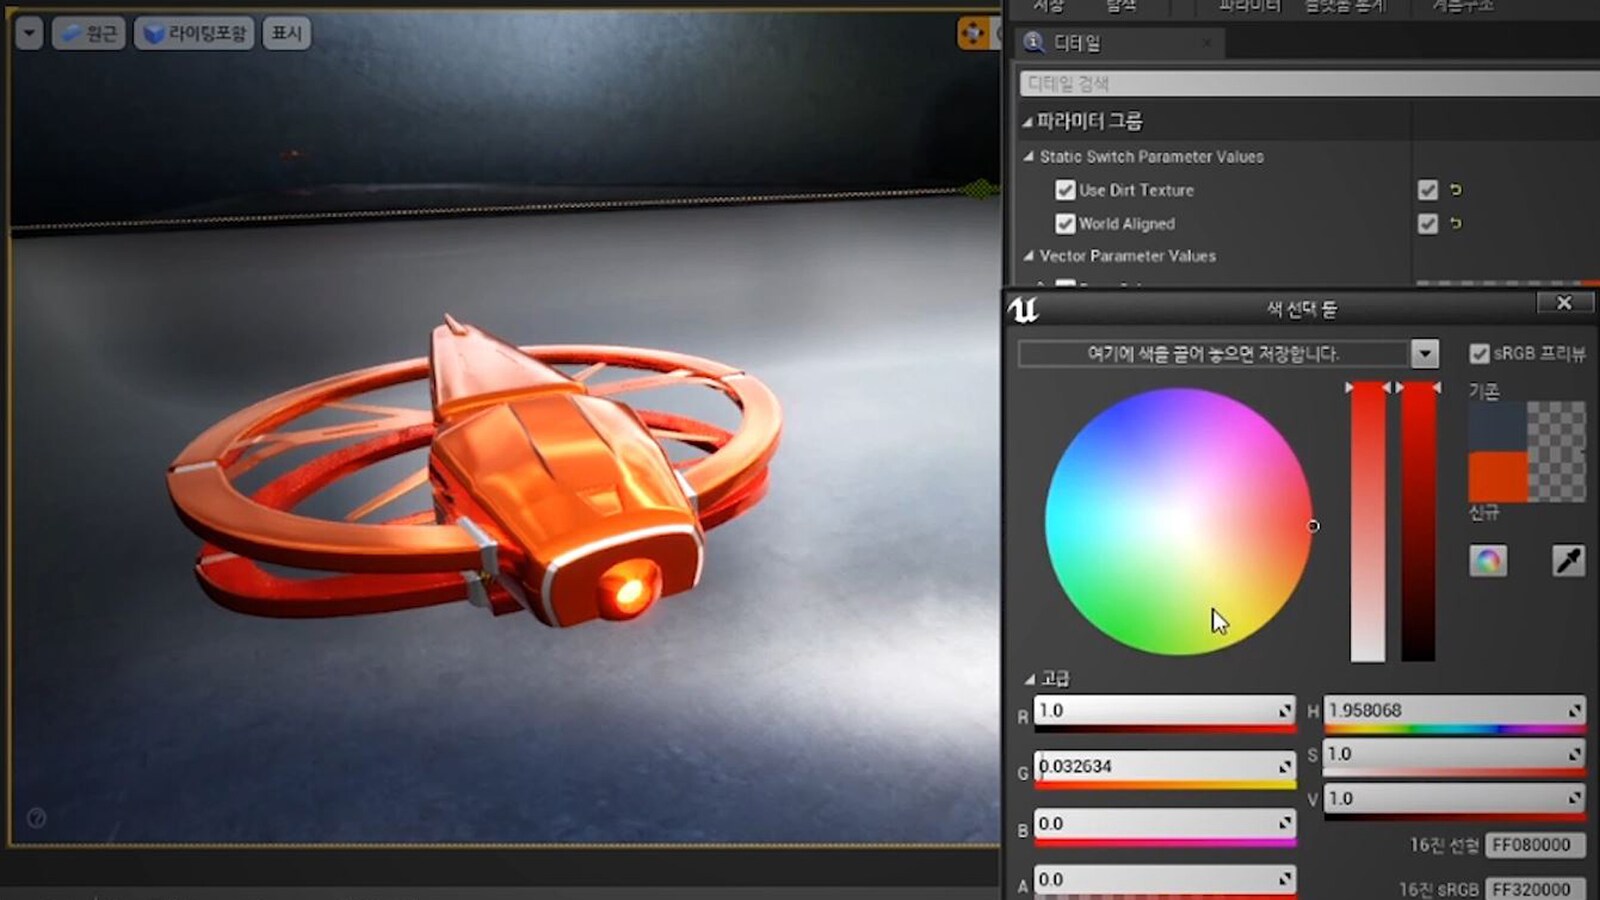Open the saved colors dropdown in the color picker
The height and width of the screenshot is (900, 1600).
[1424, 353]
